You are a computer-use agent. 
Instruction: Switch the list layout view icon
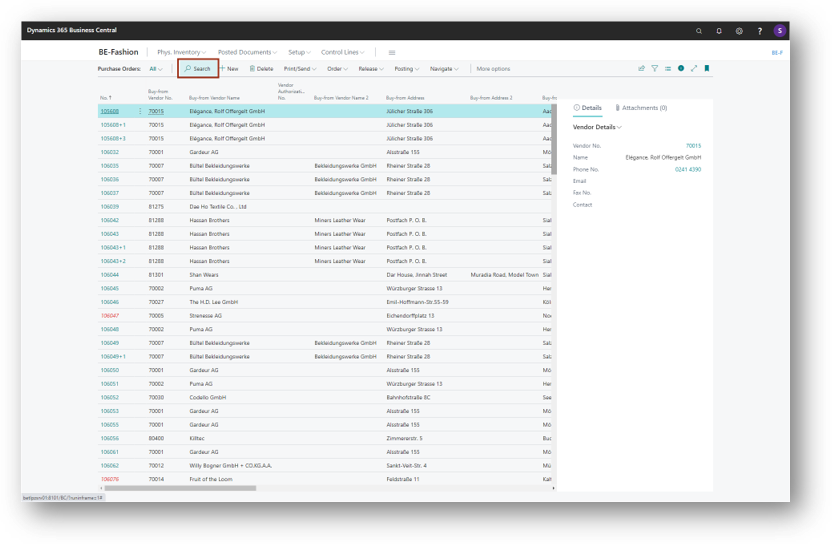tap(668, 68)
